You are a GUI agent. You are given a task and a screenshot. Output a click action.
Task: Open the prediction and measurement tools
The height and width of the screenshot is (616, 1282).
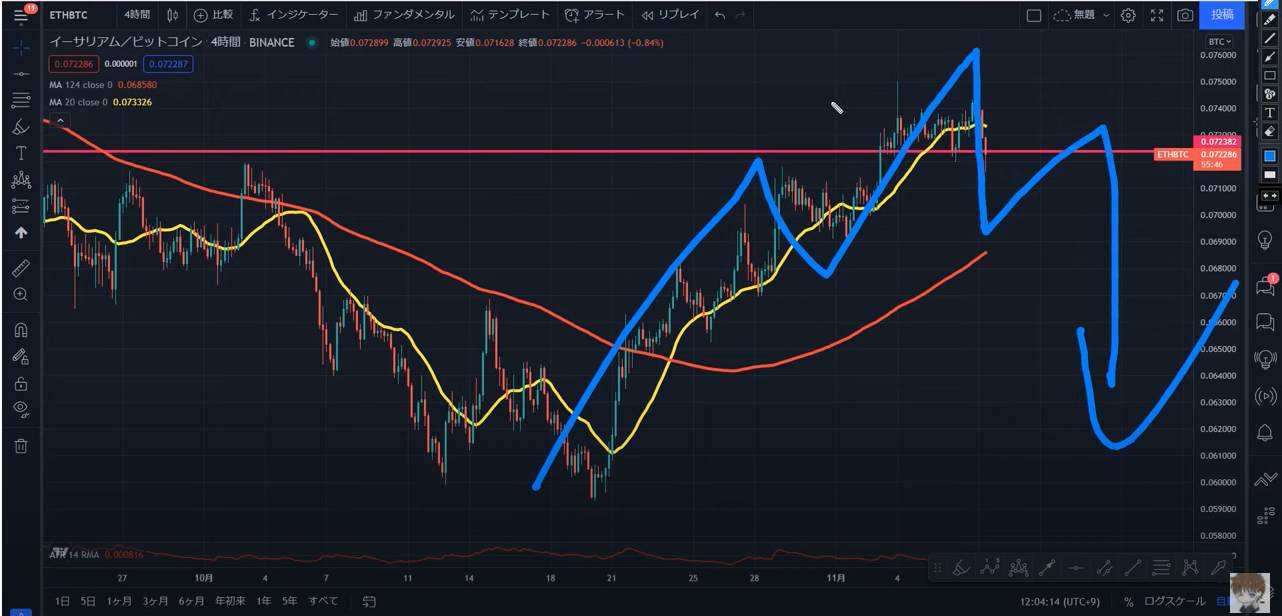[x=20, y=206]
